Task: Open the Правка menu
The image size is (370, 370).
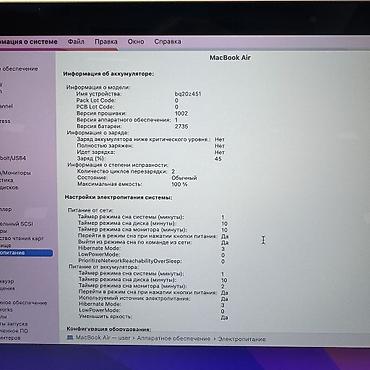Action: click(106, 42)
